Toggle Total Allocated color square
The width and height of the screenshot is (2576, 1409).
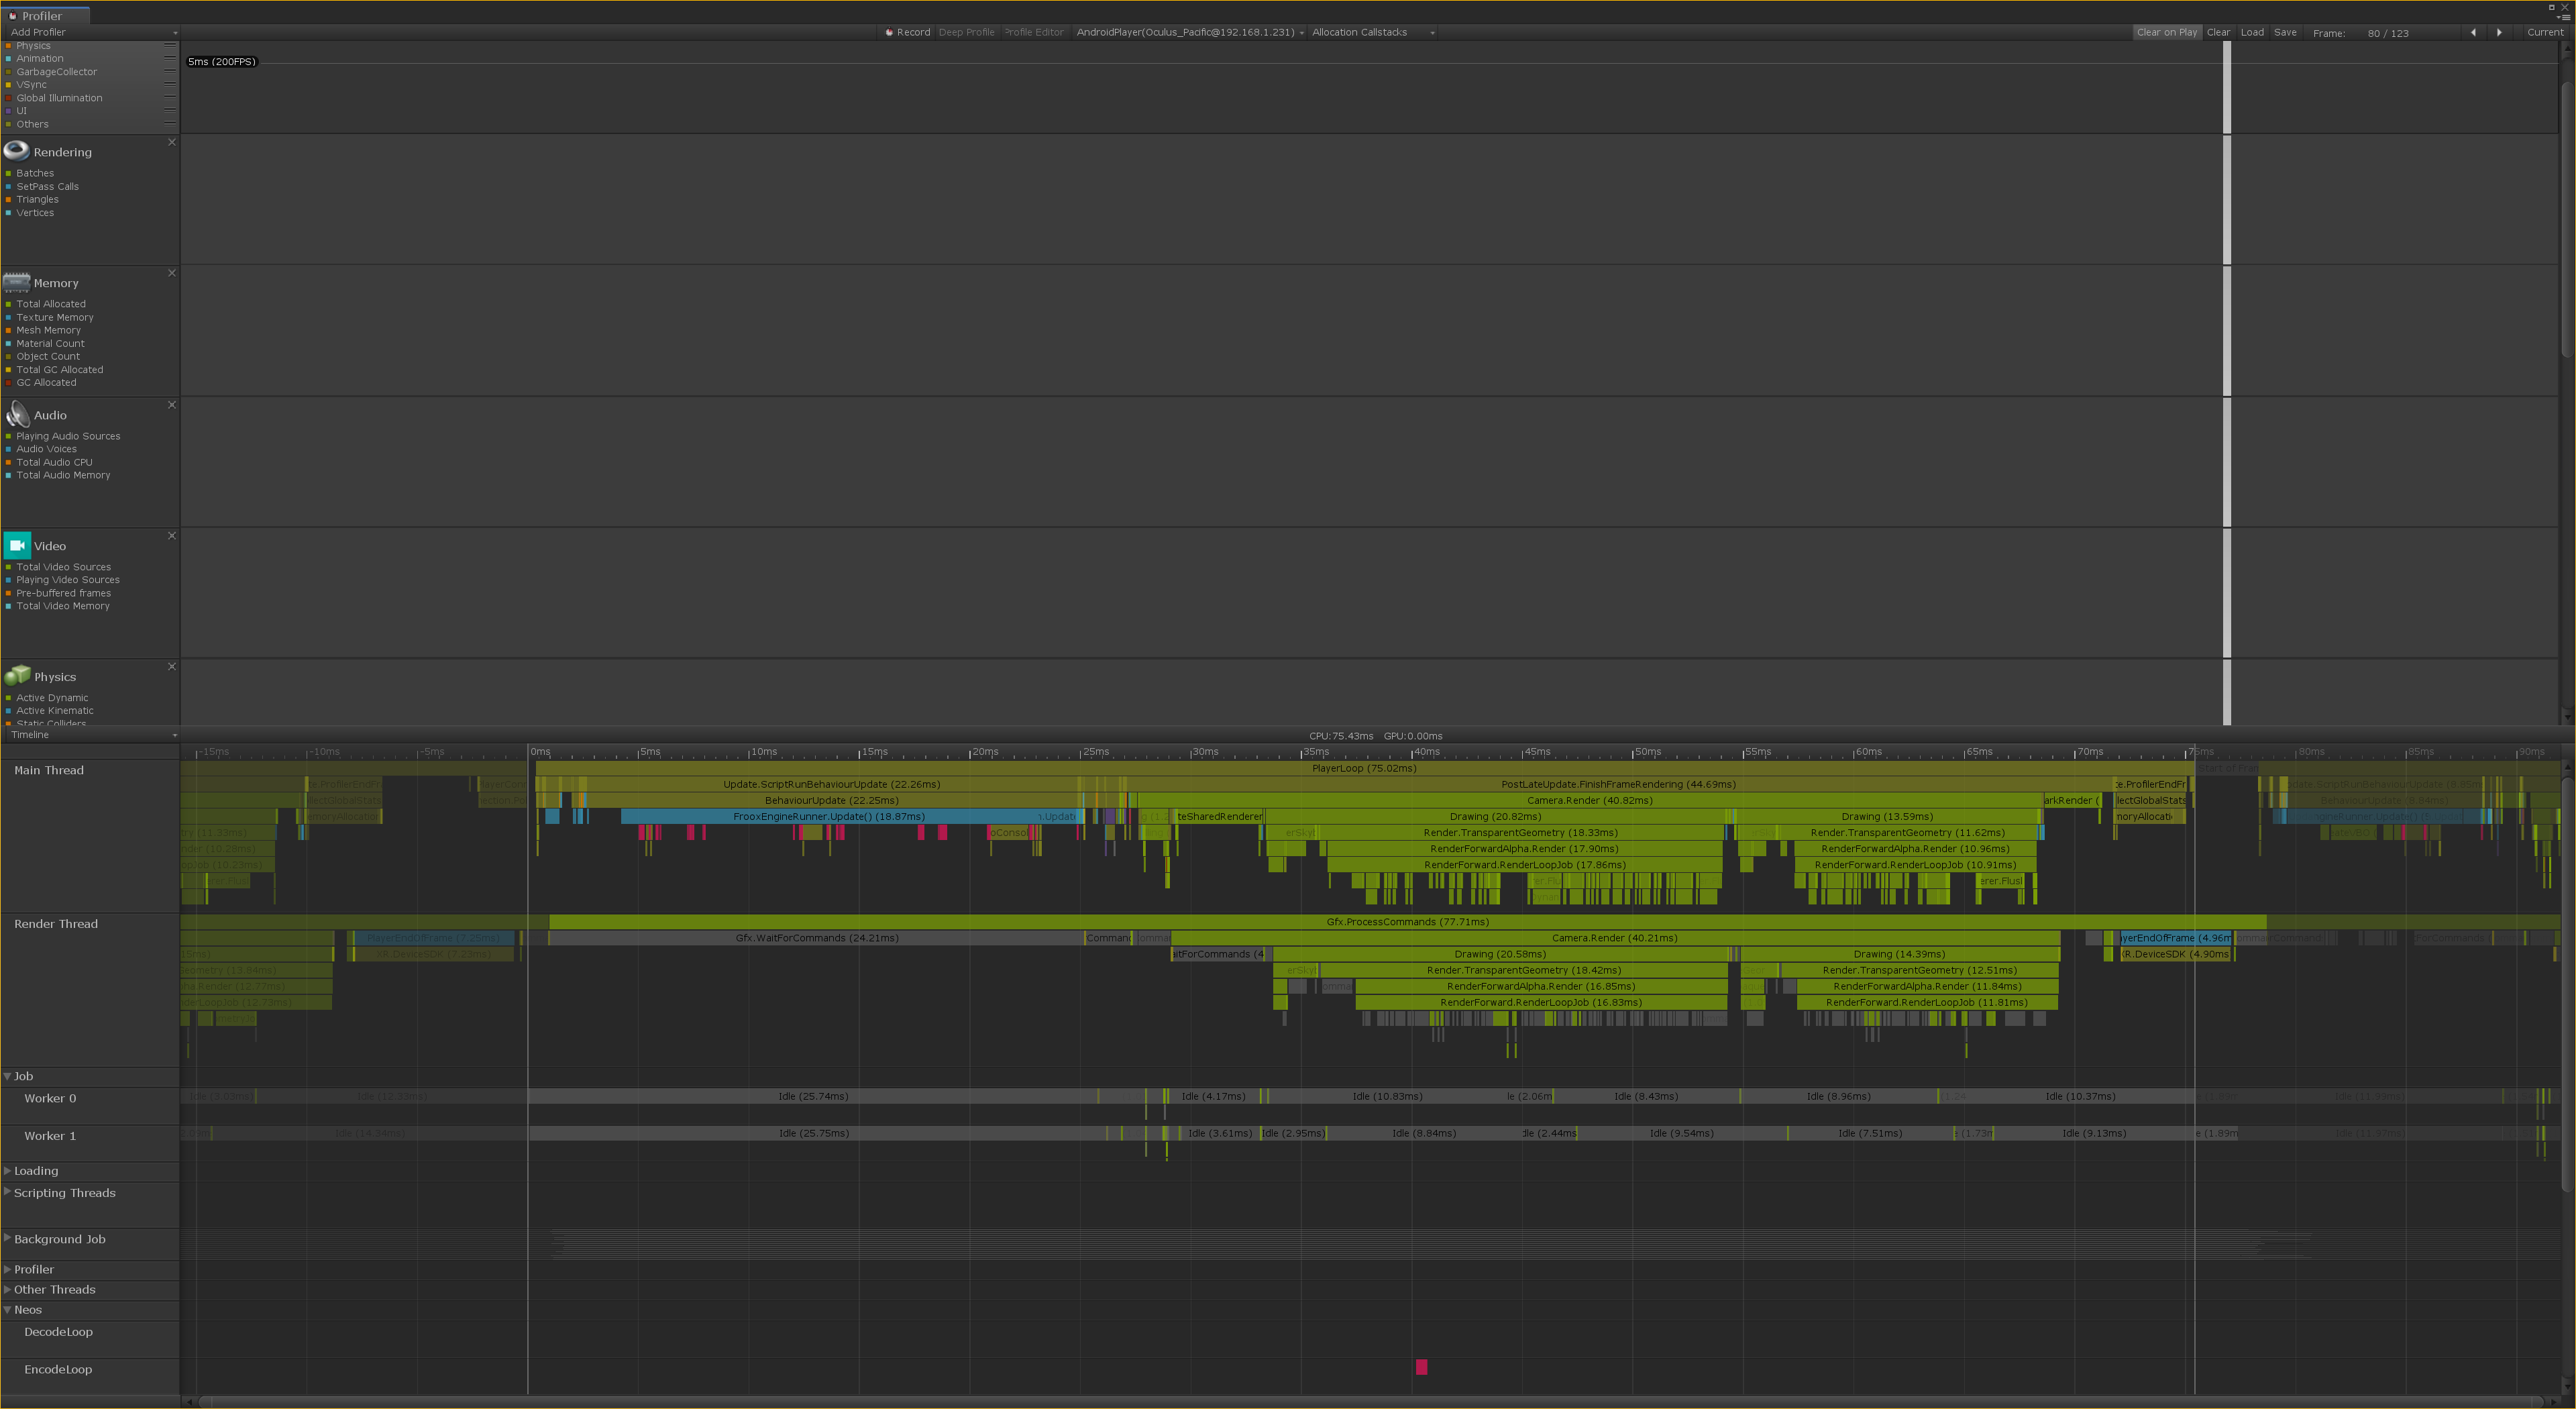click(8, 305)
